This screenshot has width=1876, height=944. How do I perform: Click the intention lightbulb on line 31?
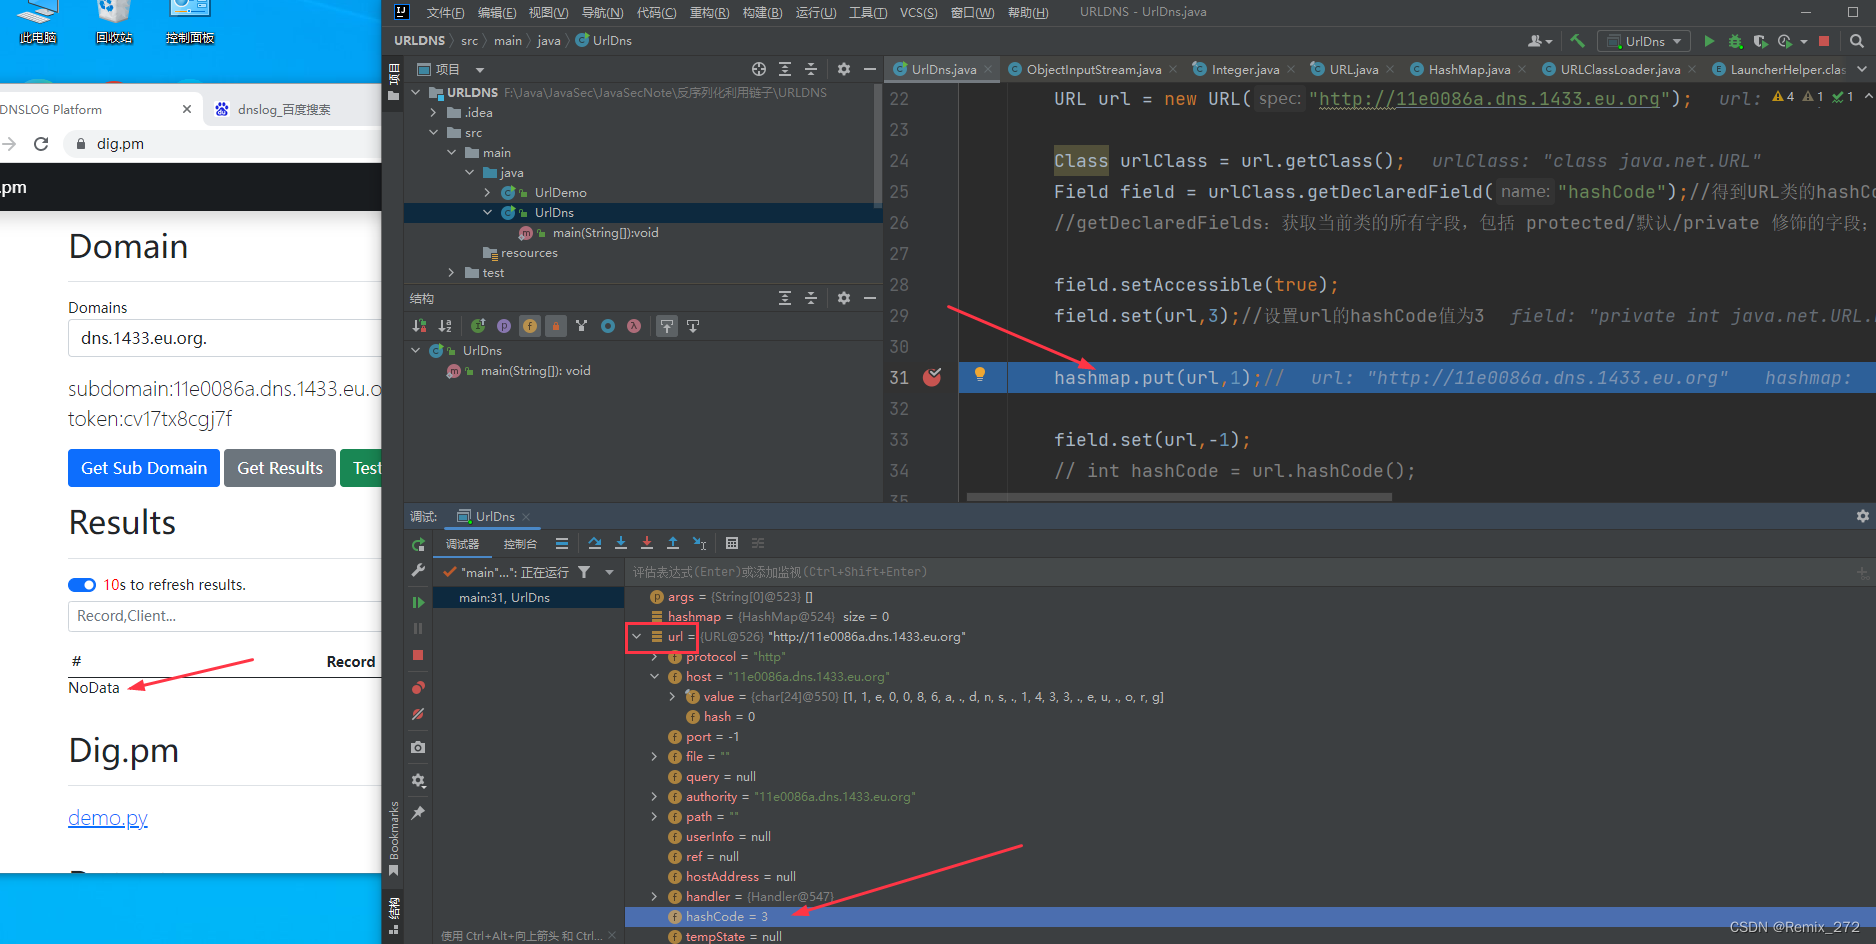click(x=980, y=374)
